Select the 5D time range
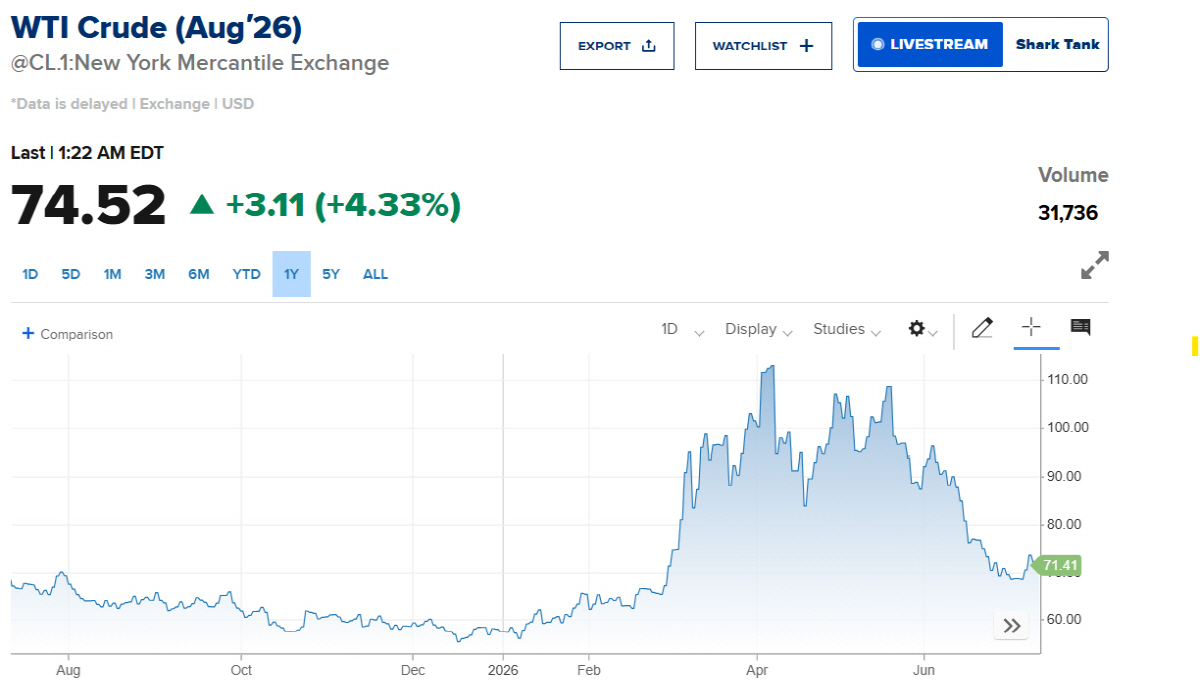This screenshot has width=1200, height=680. click(71, 274)
